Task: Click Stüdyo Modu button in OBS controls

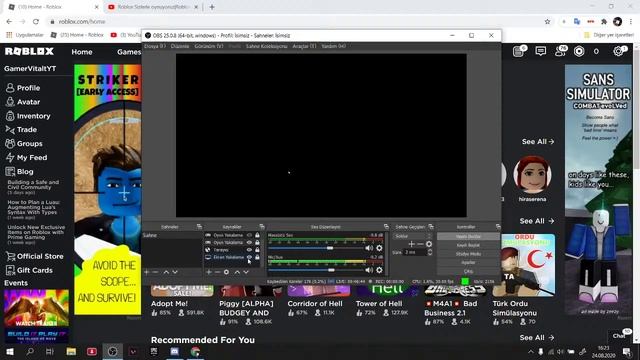Action: [x=468, y=254]
